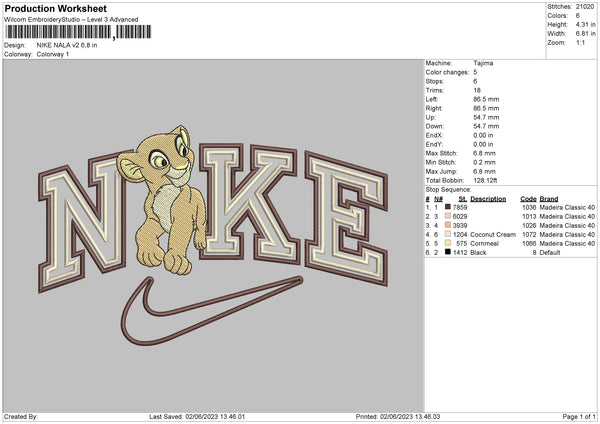Click the Trims value 18

(x=477, y=90)
